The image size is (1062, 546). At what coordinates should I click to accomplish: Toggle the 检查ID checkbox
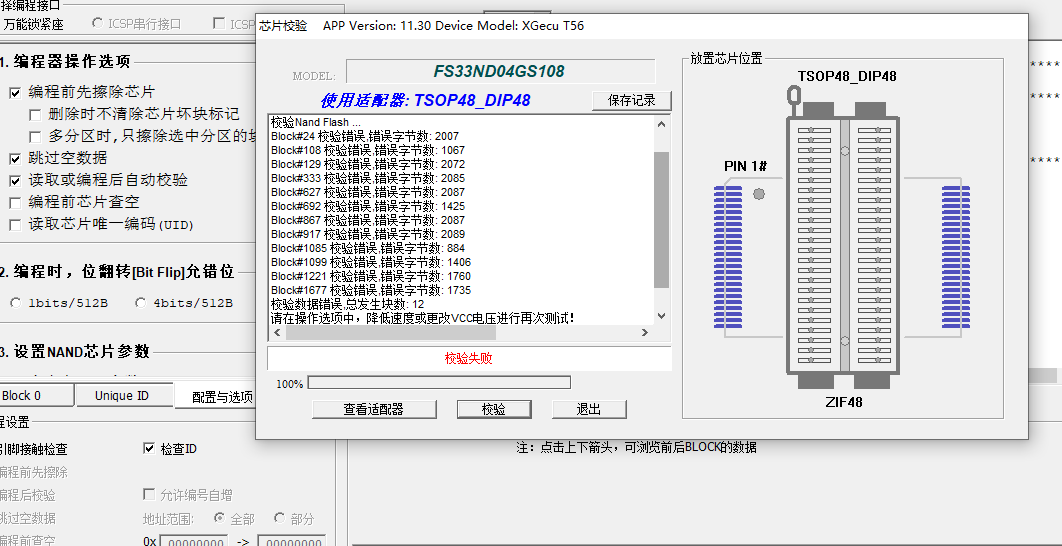pos(150,449)
